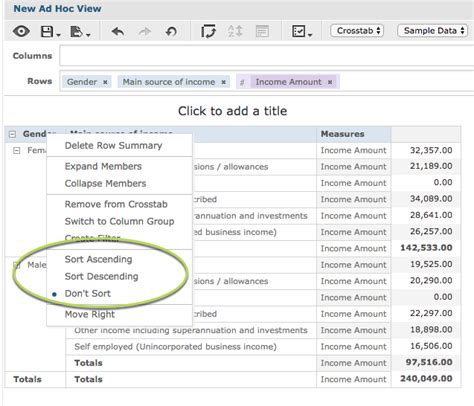This screenshot has height=406, width=474.
Task: Click the undo arrow icon
Action: 118,32
